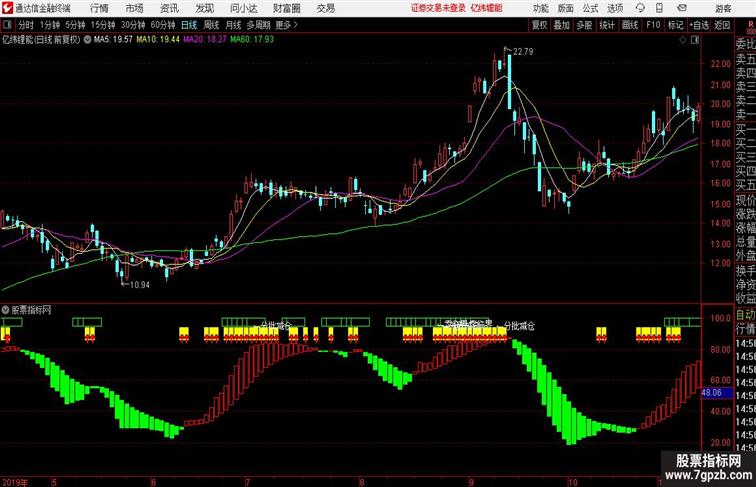Select the 日线 daily period tab
The image size is (756, 487).
(189, 25)
